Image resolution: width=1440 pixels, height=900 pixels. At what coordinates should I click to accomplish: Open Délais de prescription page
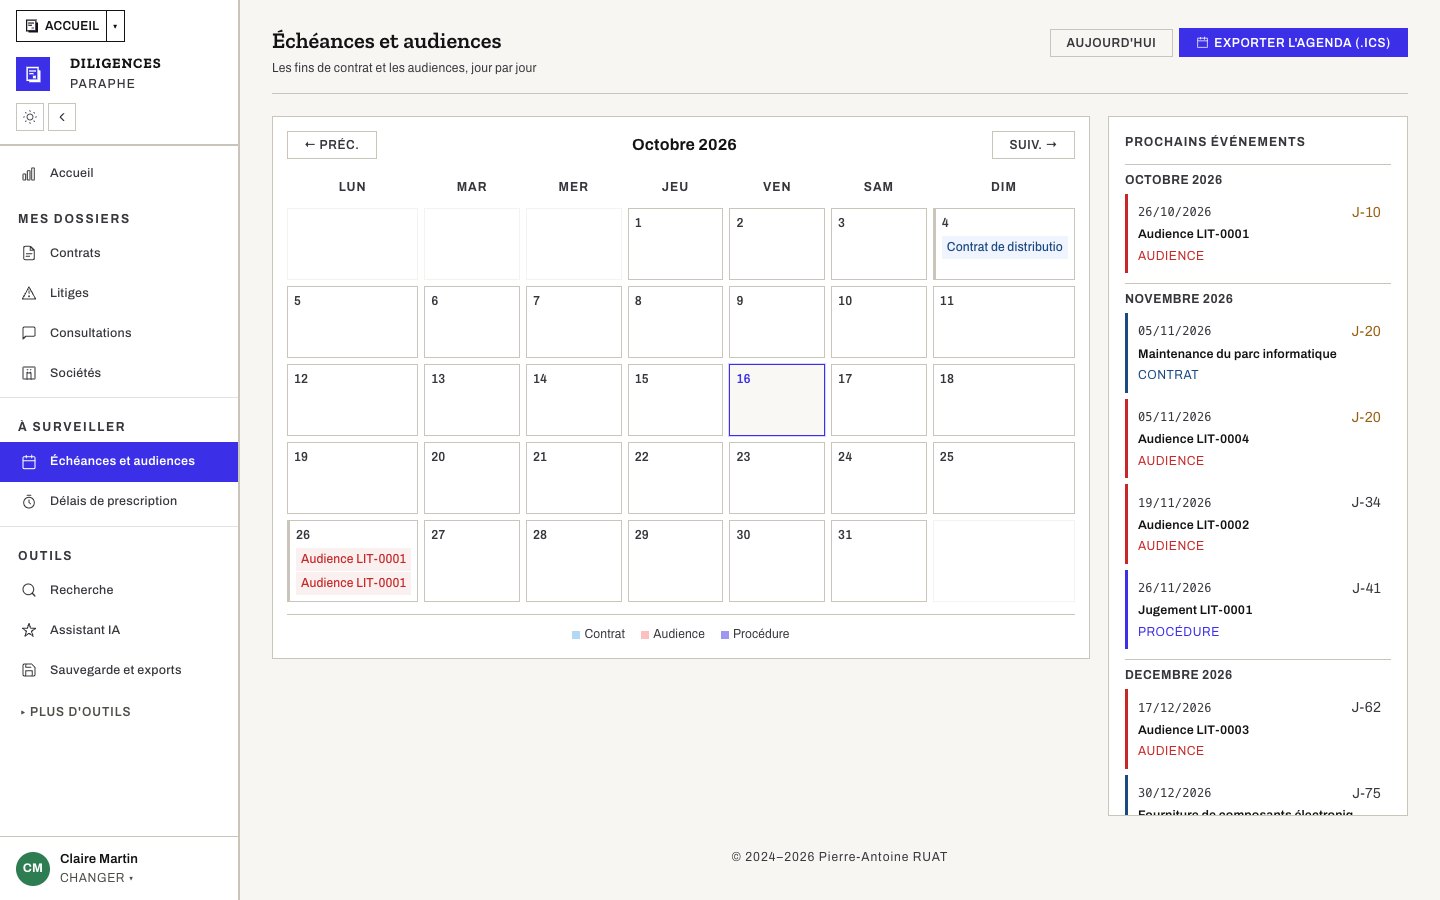pos(119,501)
